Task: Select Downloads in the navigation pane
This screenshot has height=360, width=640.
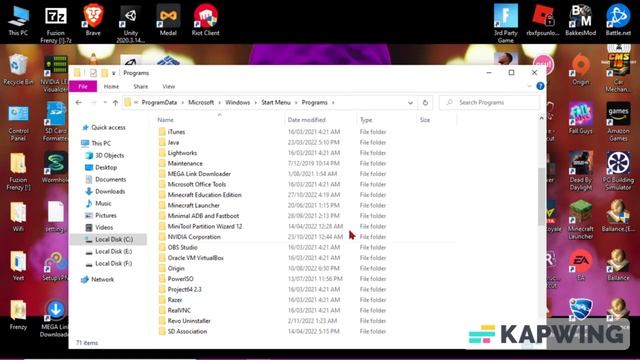Action: [110, 191]
